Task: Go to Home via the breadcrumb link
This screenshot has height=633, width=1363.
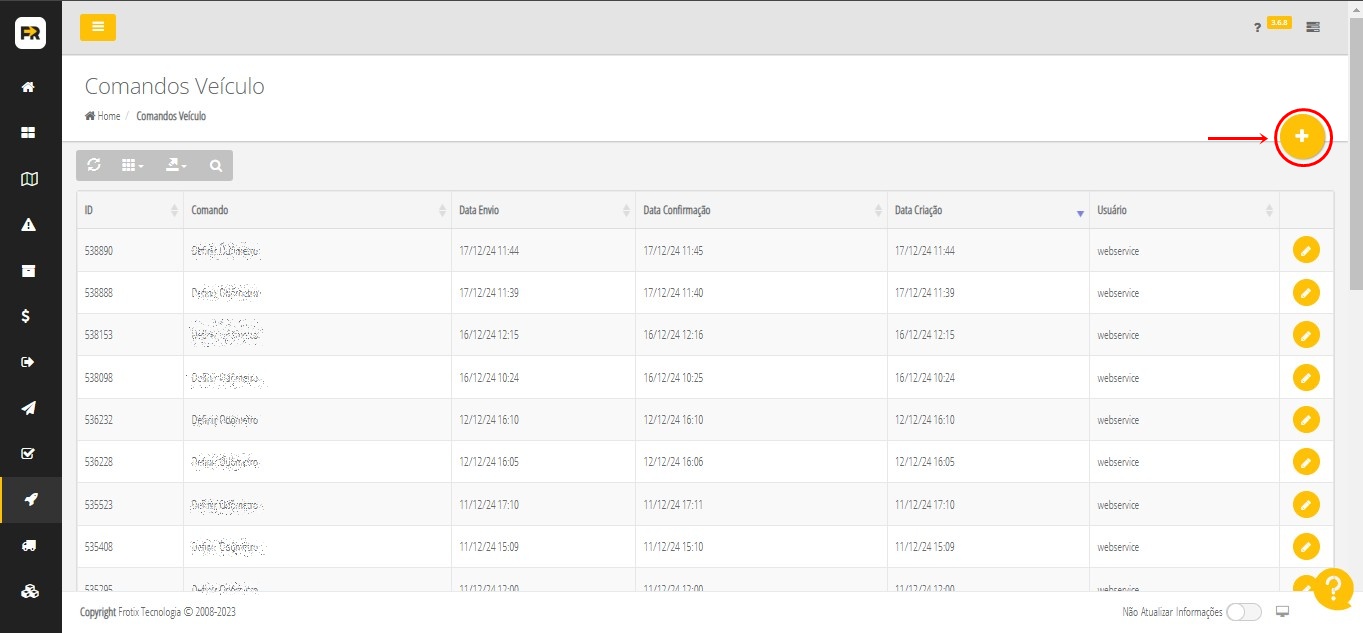Action: [103, 116]
